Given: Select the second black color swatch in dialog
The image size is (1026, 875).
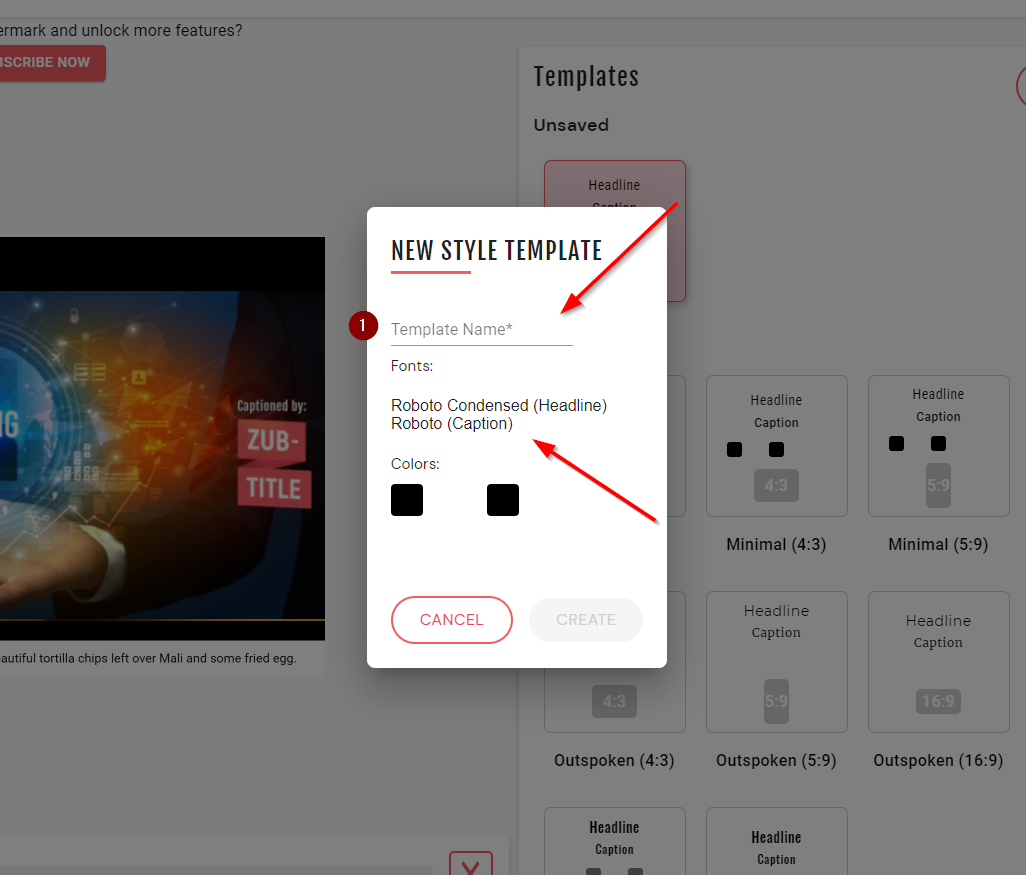Looking at the screenshot, I should pos(503,500).
